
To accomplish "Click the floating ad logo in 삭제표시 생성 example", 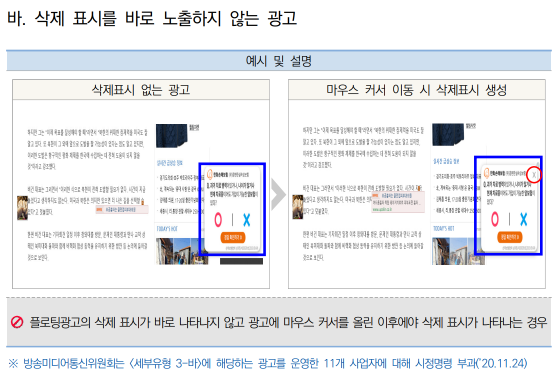I will 486,174.
